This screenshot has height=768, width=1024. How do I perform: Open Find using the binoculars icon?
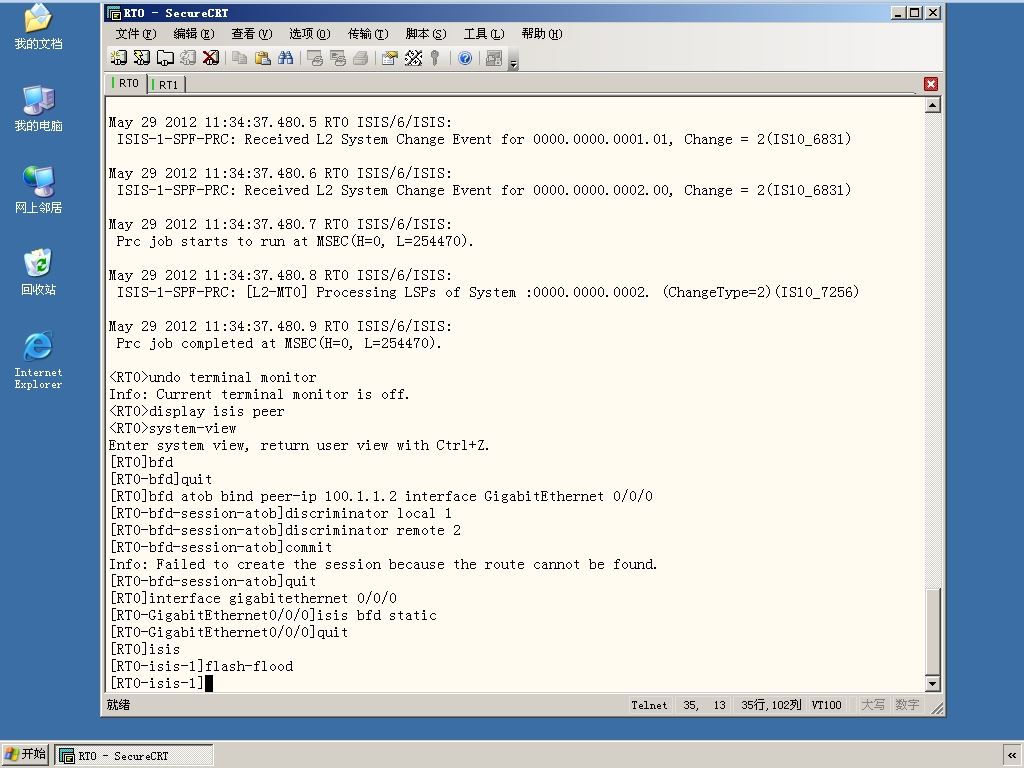285,58
